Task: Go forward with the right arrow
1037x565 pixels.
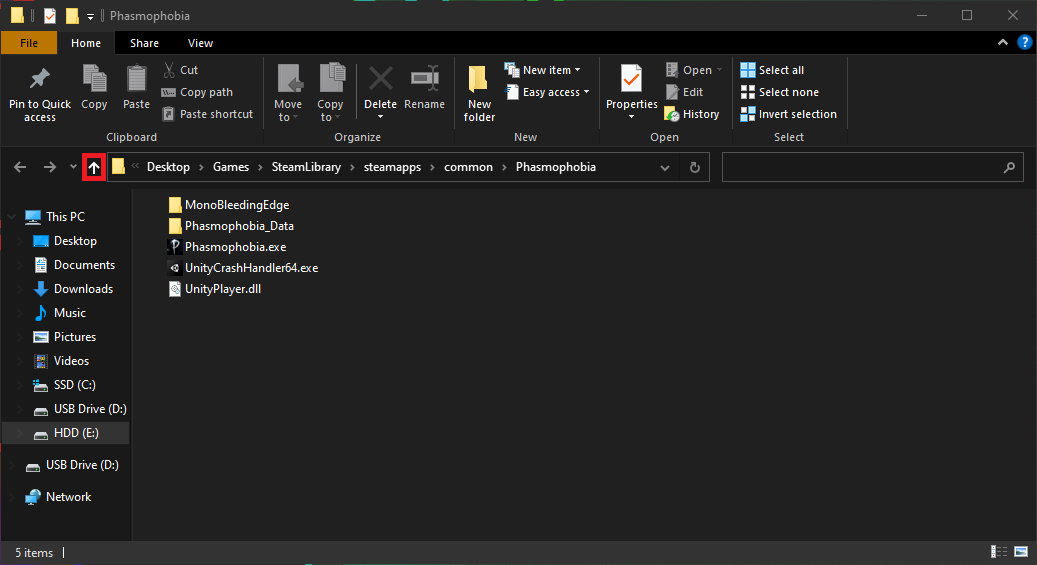Action: tap(50, 167)
